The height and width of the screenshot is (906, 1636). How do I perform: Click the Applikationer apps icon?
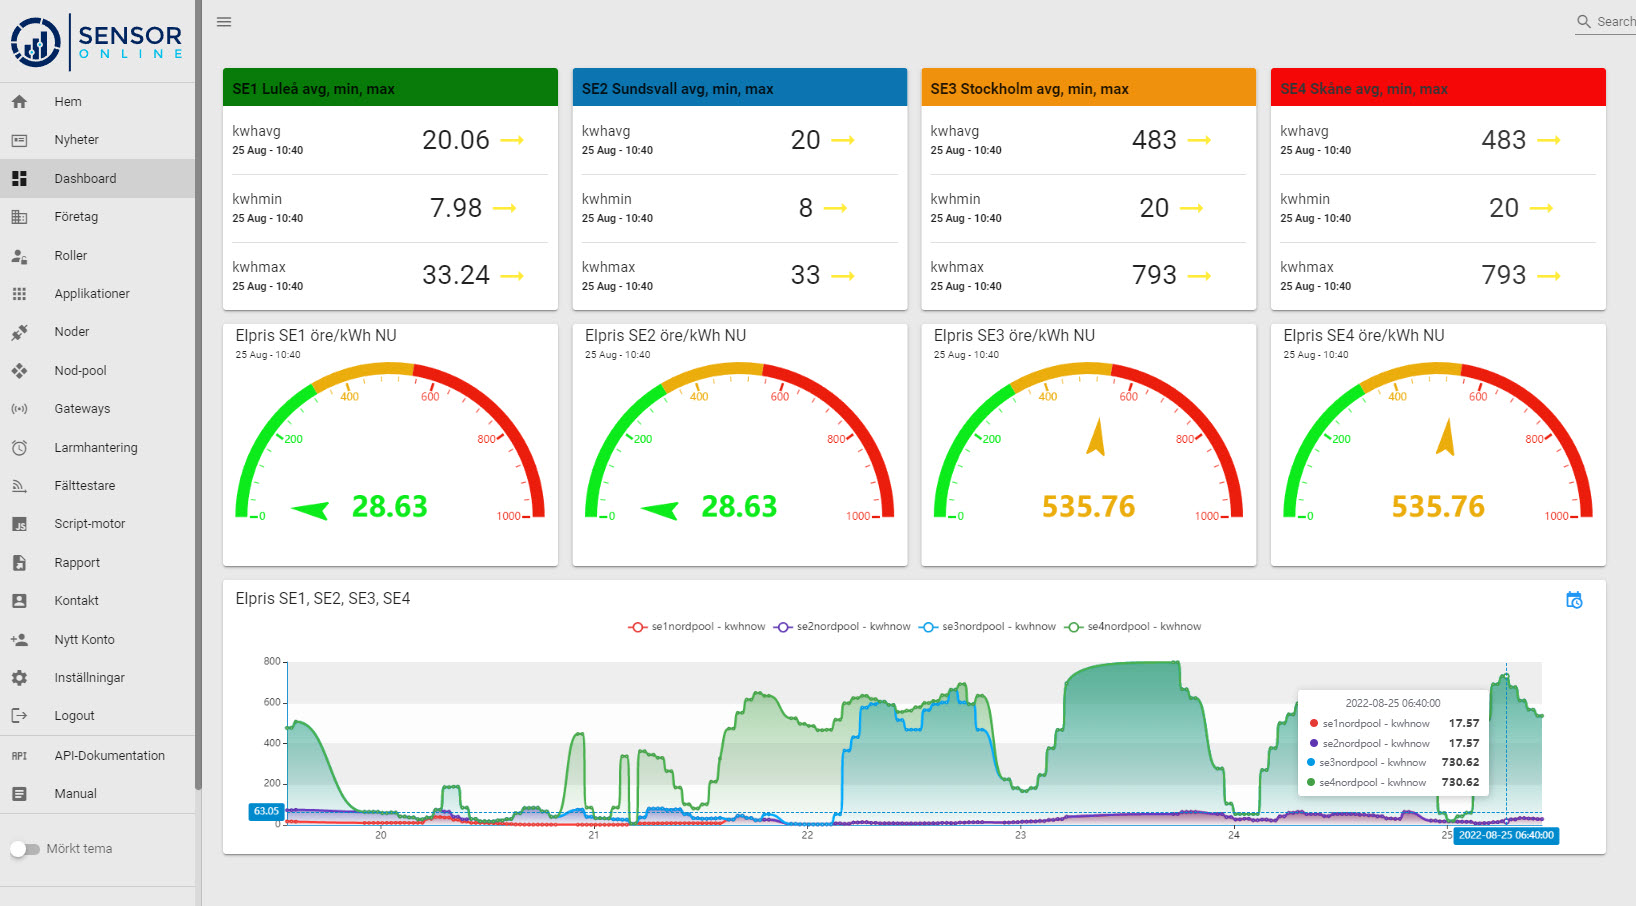(19, 294)
